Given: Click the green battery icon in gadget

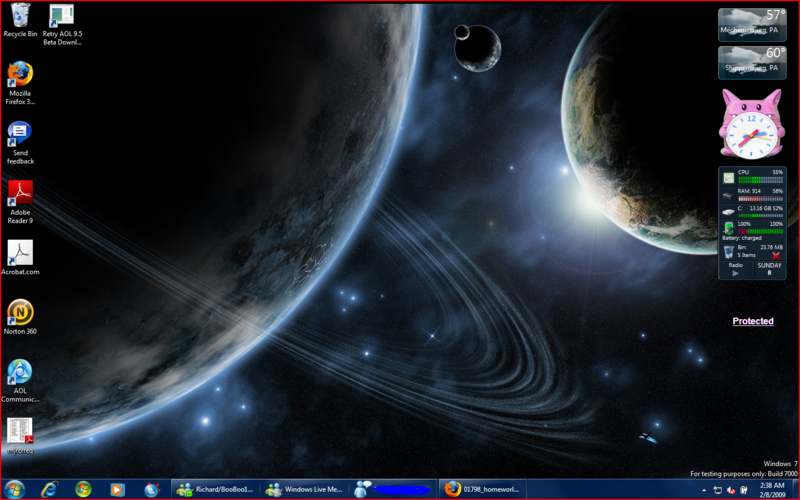Looking at the screenshot, I should tap(729, 228).
